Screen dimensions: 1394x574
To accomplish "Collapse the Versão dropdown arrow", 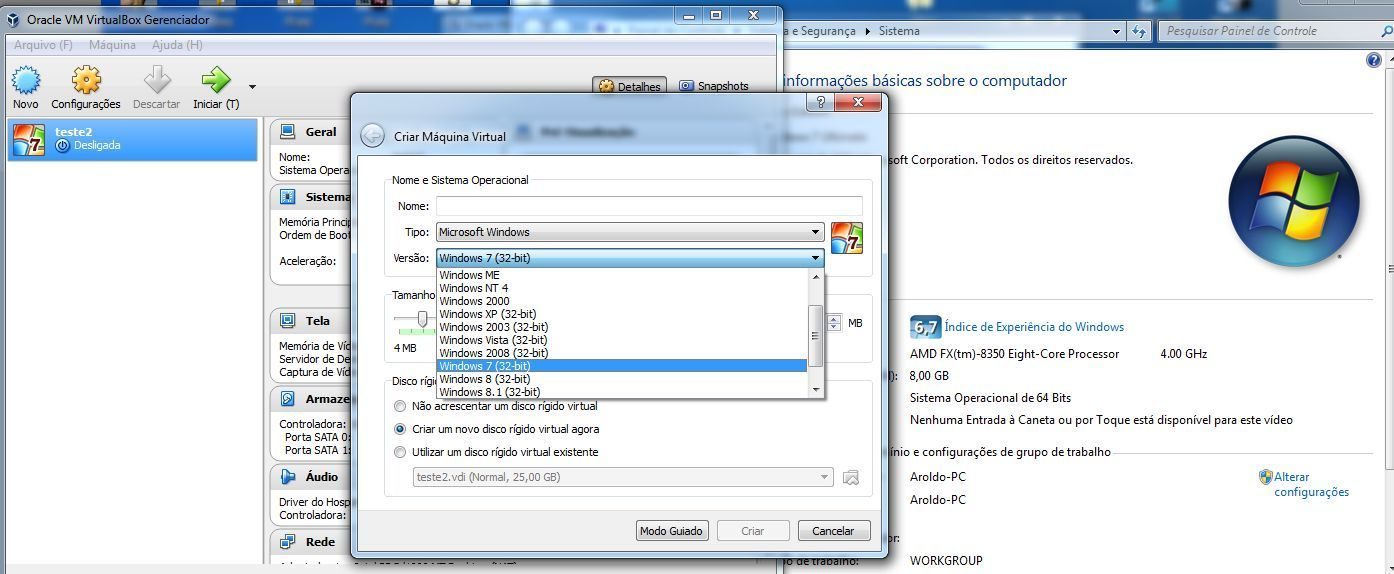I will coord(815,258).
